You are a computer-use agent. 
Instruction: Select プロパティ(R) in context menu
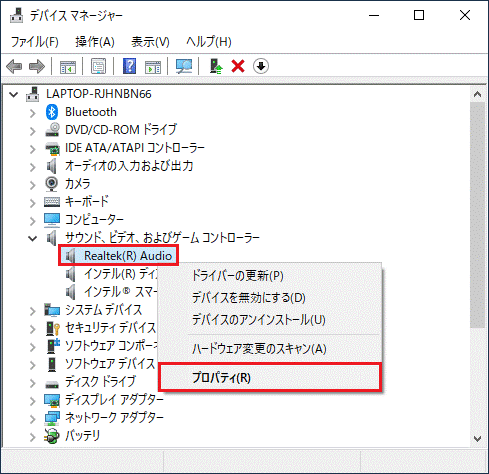click(270, 377)
